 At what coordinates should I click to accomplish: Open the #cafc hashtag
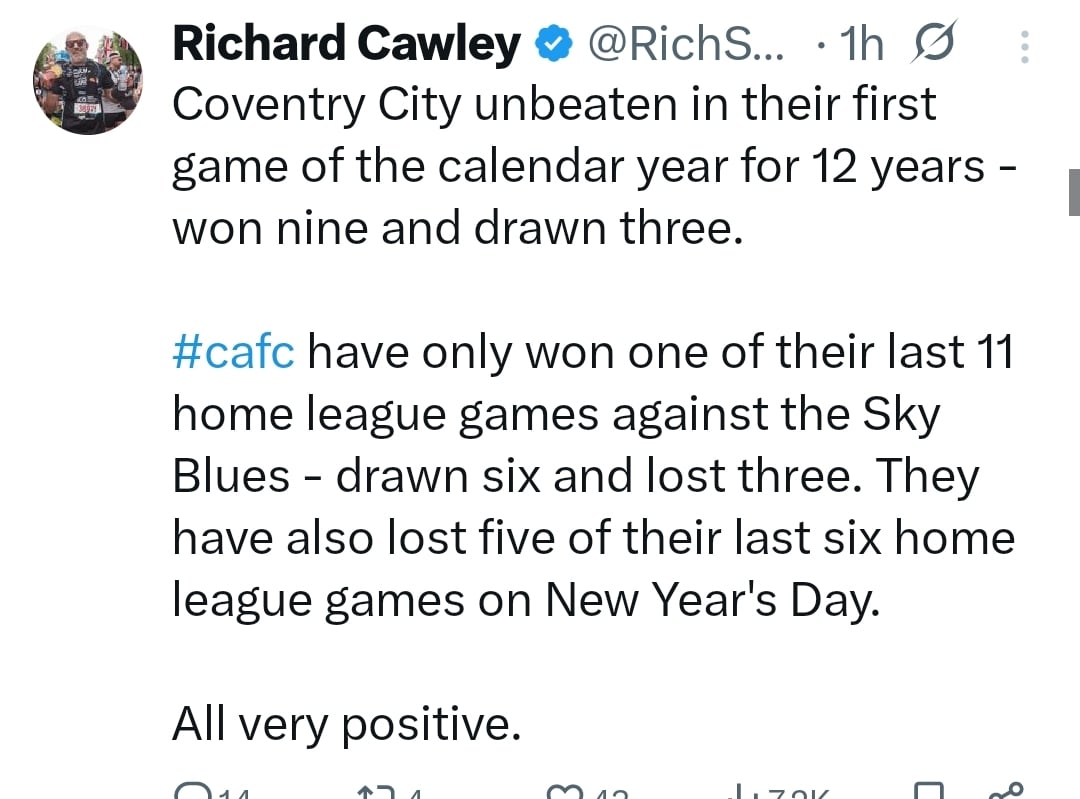coord(233,352)
